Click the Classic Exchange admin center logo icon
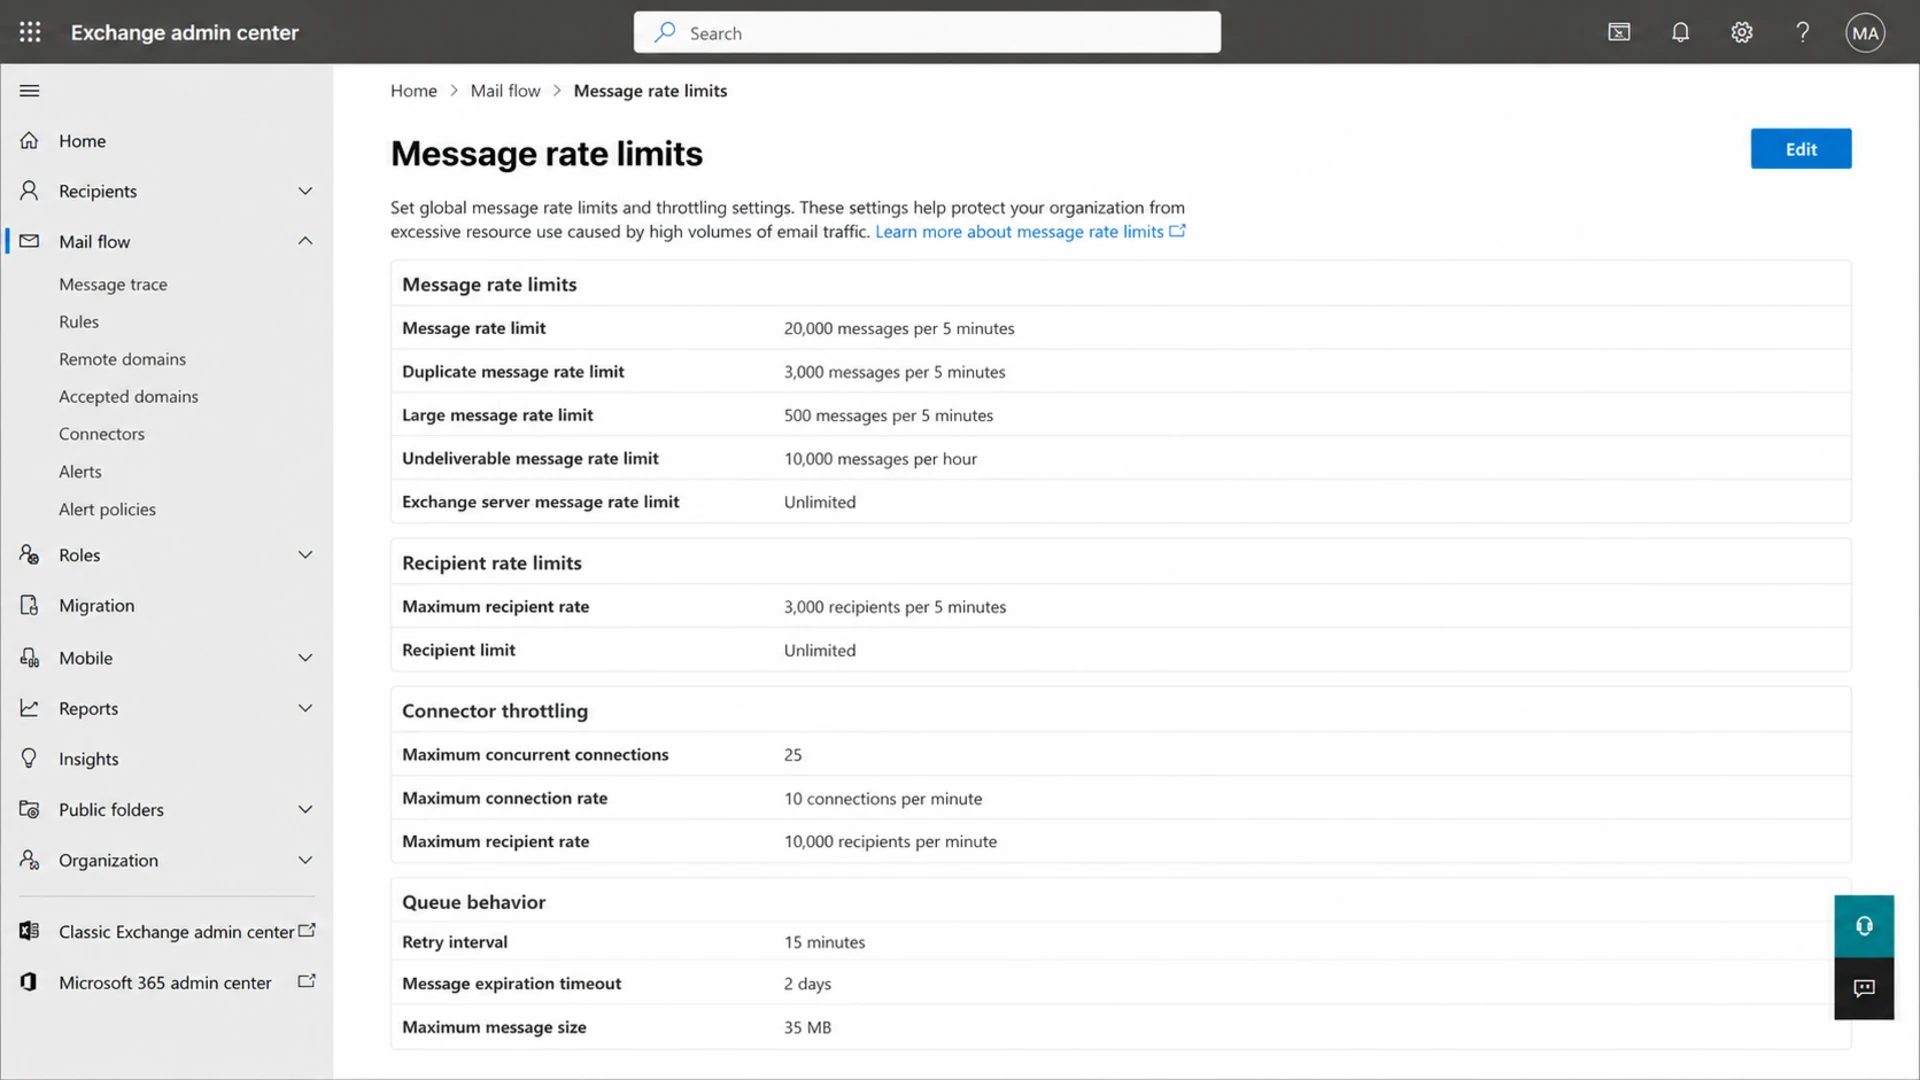Viewport: 1920px width, 1080px height. click(x=29, y=931)
